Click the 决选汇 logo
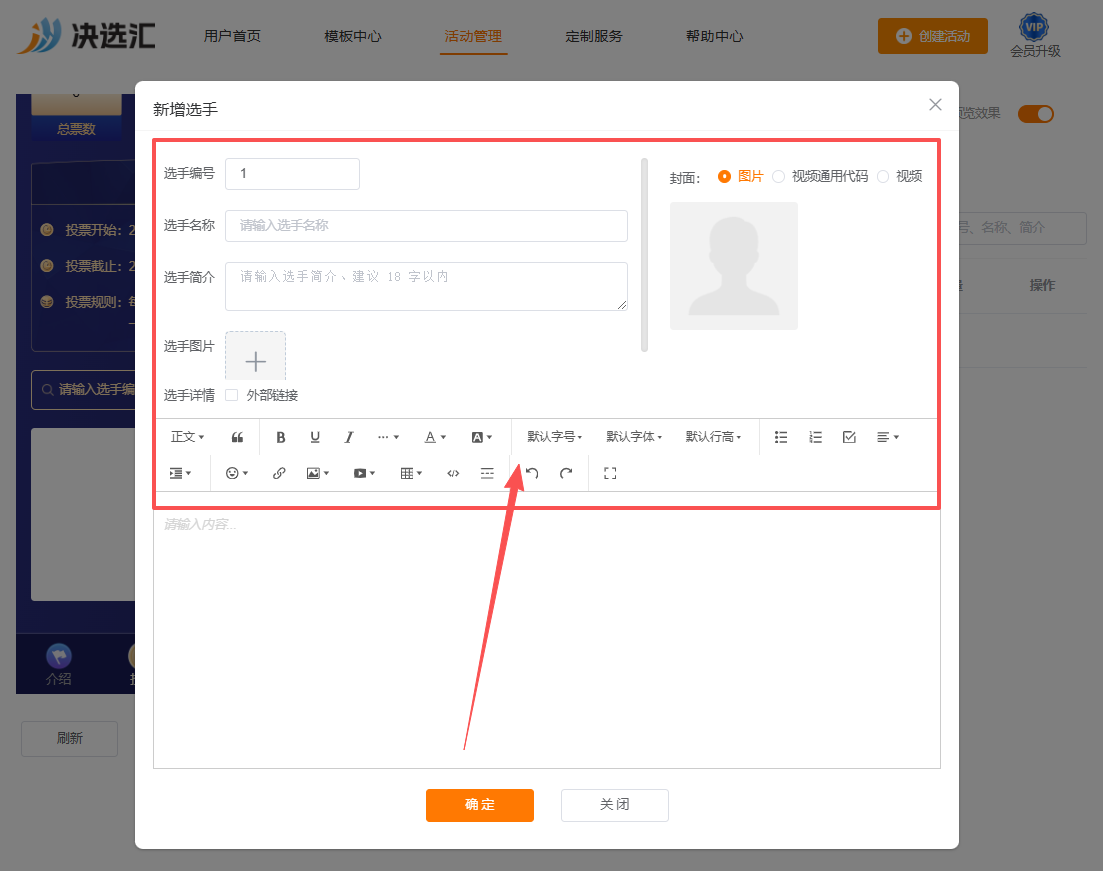Image resolution: width=1103 pixels, height=871 pixels. click(87, 35)
